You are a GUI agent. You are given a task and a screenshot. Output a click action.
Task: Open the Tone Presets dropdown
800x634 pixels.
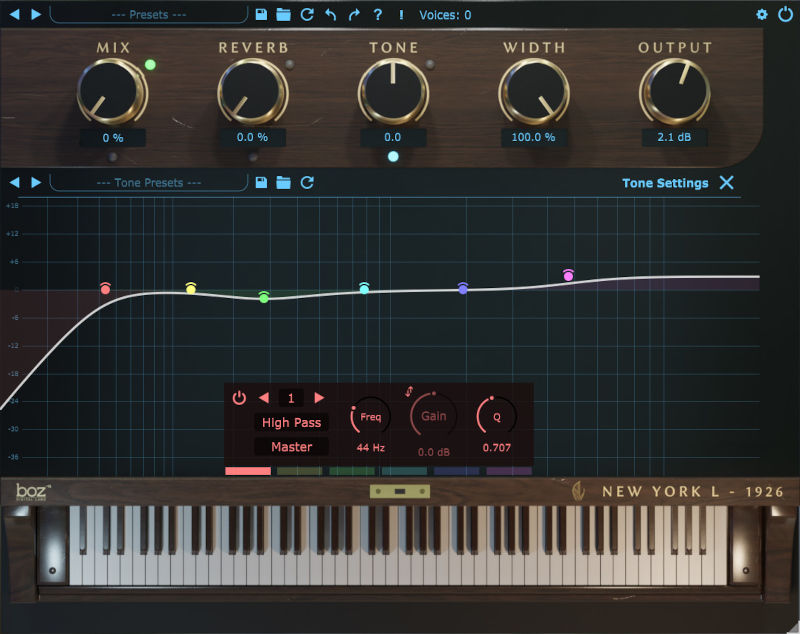coord(148,183)
